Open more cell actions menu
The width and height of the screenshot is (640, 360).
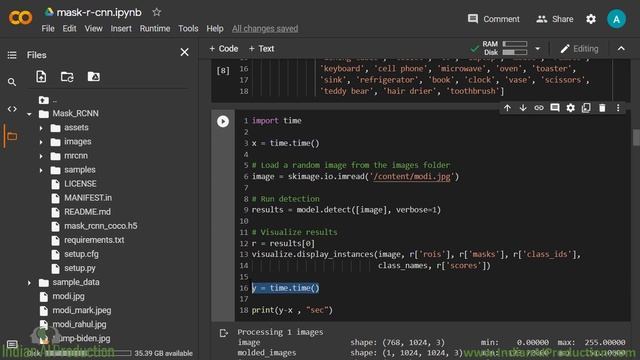pyautogui.click(x=618, y=108)
